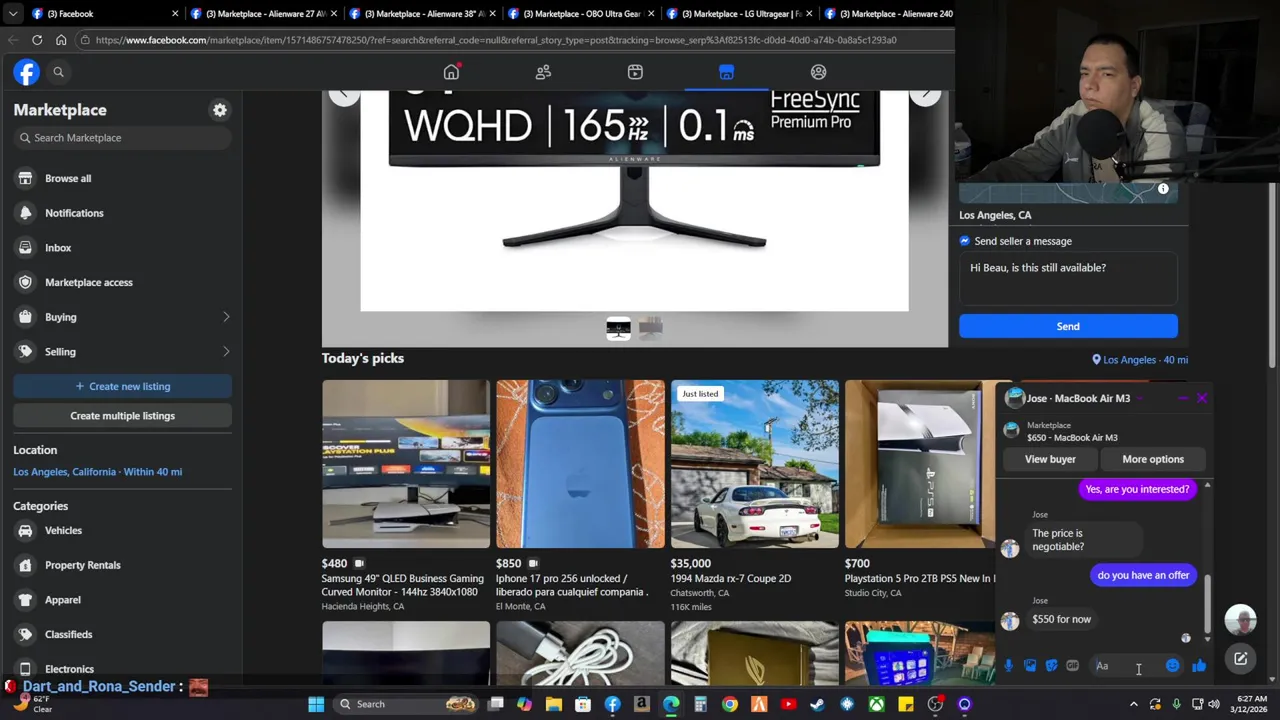Click the Send message button
This screenshot has height=720, width=1280.
click(1068, 326)
